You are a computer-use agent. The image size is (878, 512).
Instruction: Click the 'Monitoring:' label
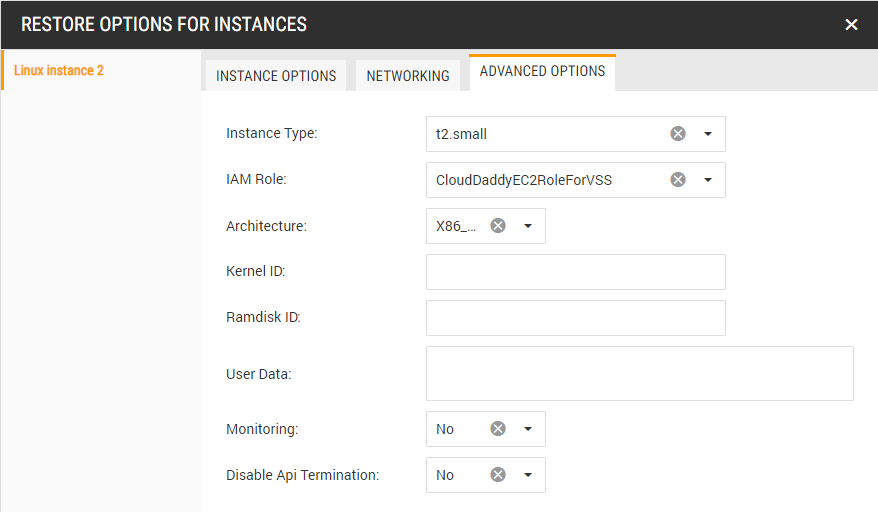coord(262,429)
